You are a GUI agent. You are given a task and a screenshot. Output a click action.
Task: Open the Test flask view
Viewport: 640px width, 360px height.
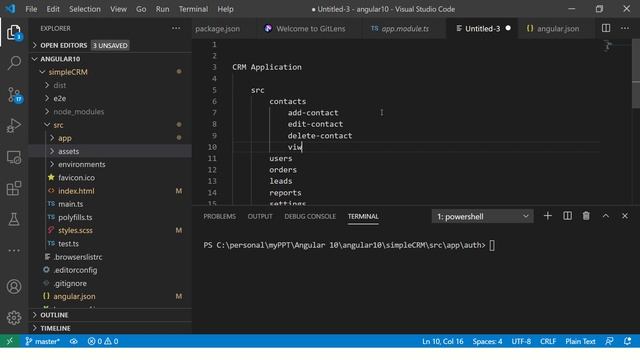[14, 219]
